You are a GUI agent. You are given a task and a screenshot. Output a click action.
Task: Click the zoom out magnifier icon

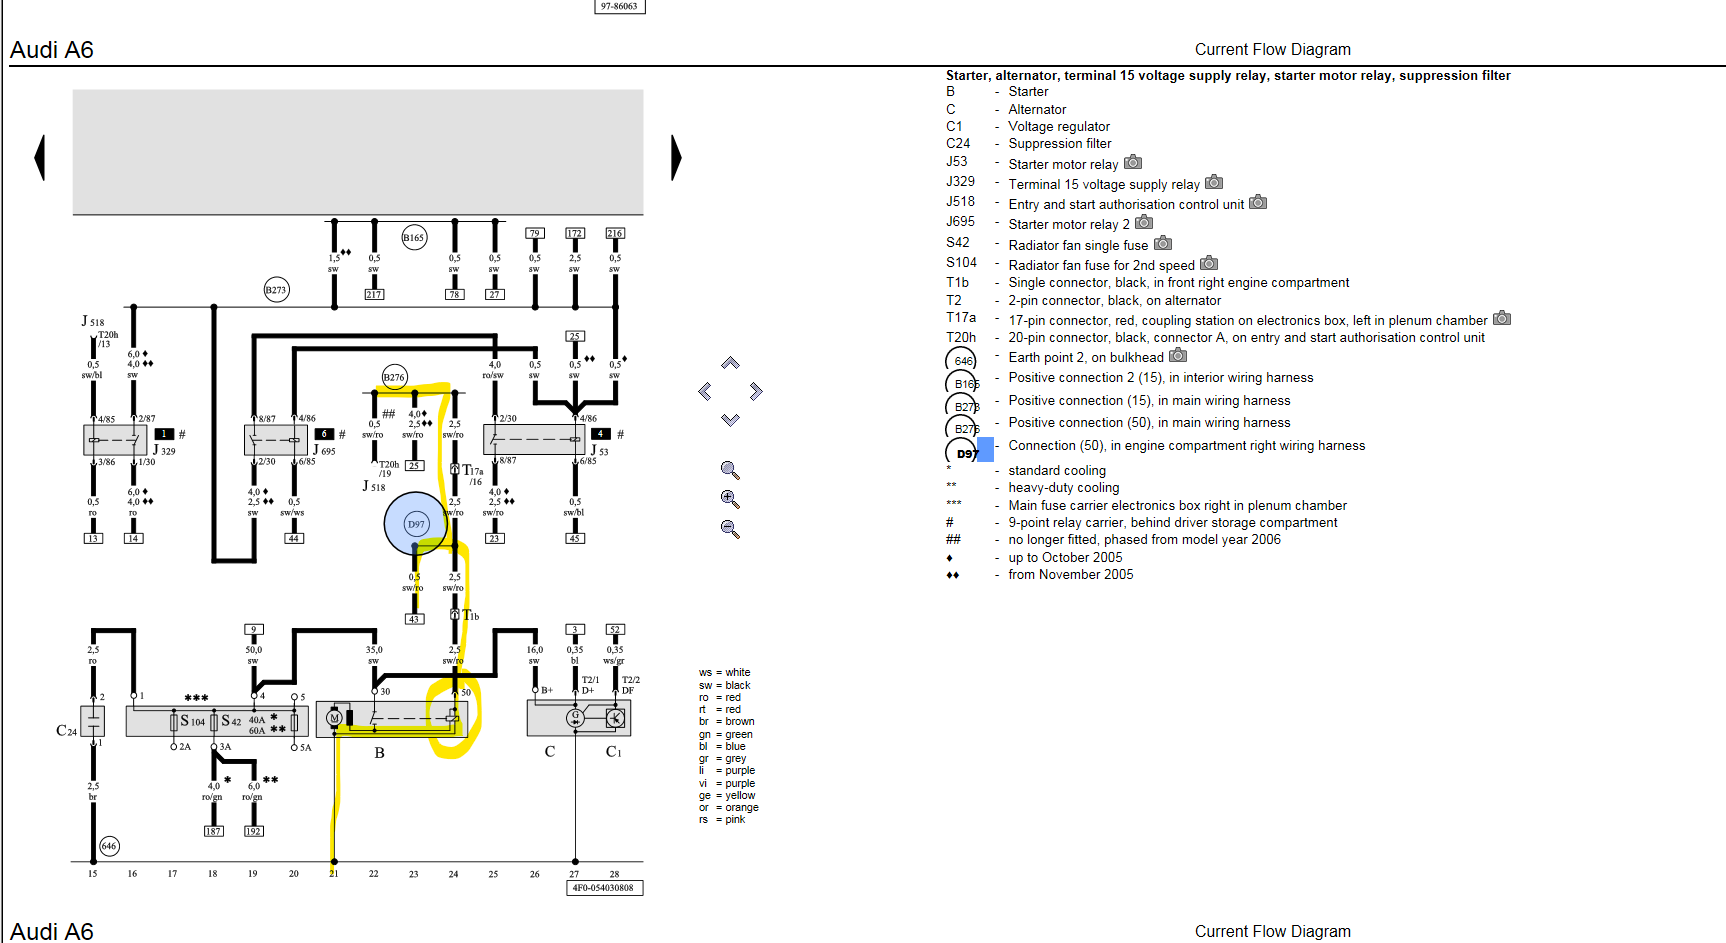(x=730, y=529)
